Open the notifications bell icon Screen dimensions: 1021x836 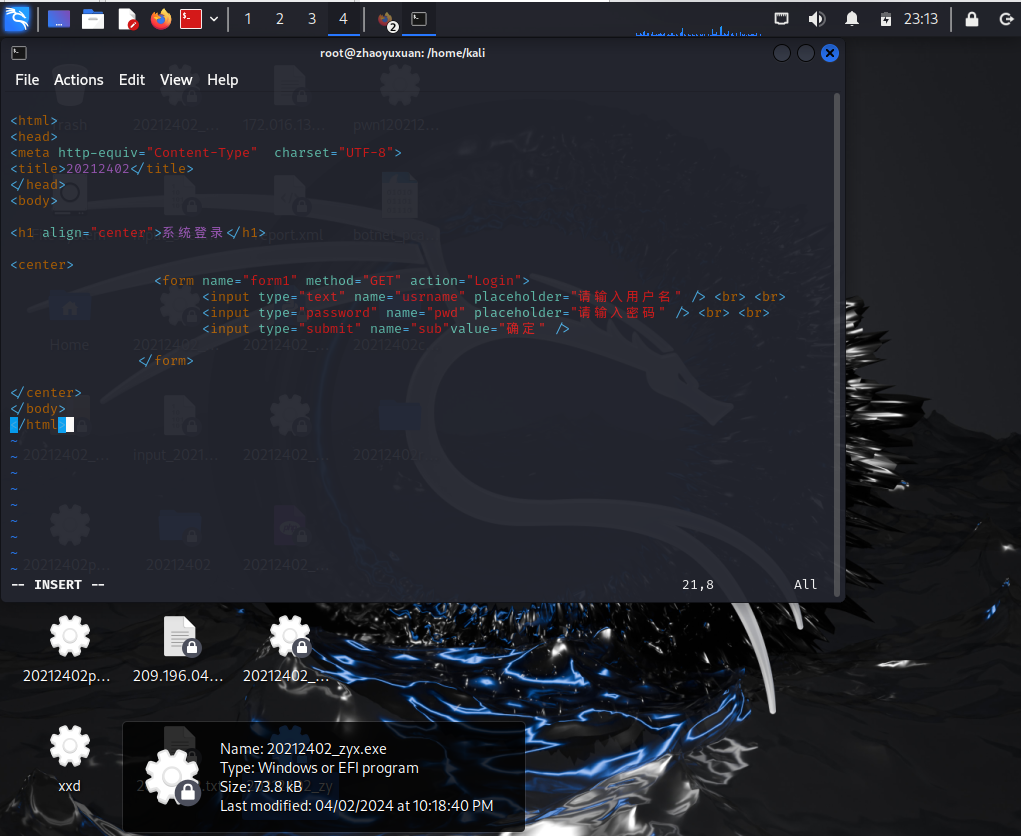tap(851, 19)
